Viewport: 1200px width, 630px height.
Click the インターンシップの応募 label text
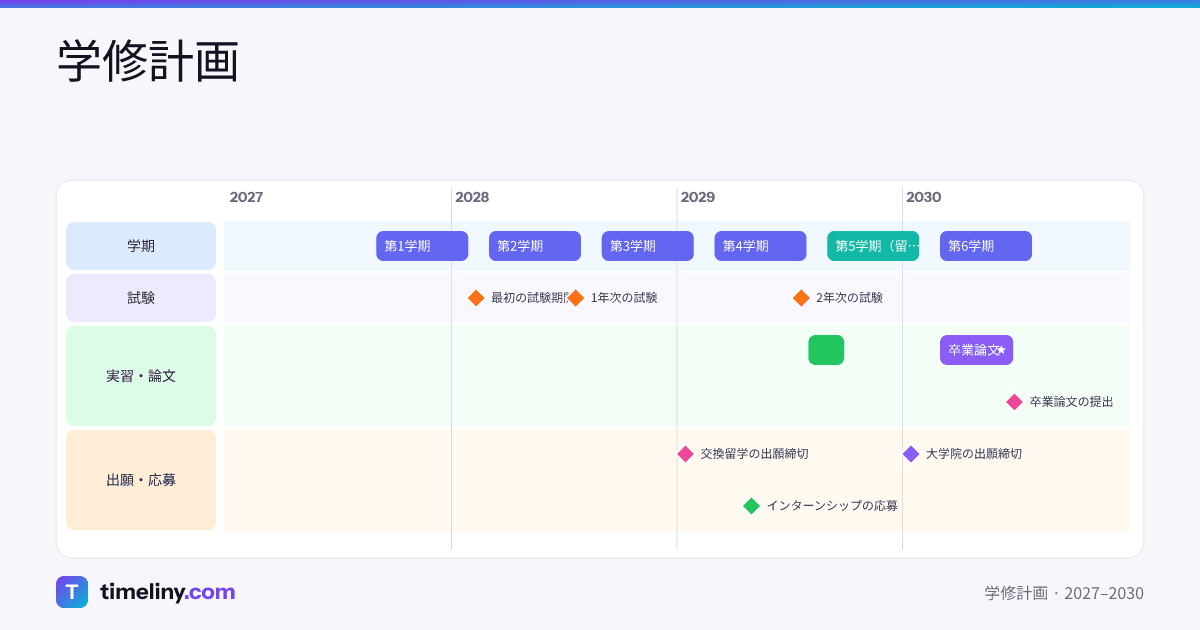click(x=832, y=506)
